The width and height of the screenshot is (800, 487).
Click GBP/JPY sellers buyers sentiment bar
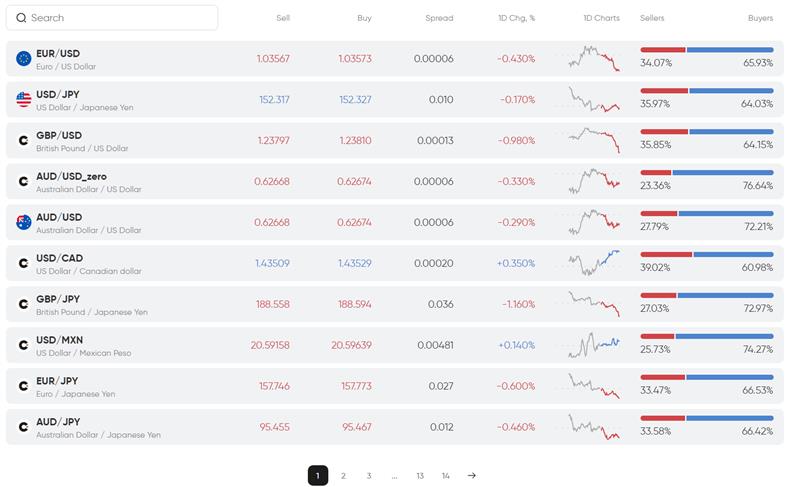pyautogui.click(x=706, y=295)
